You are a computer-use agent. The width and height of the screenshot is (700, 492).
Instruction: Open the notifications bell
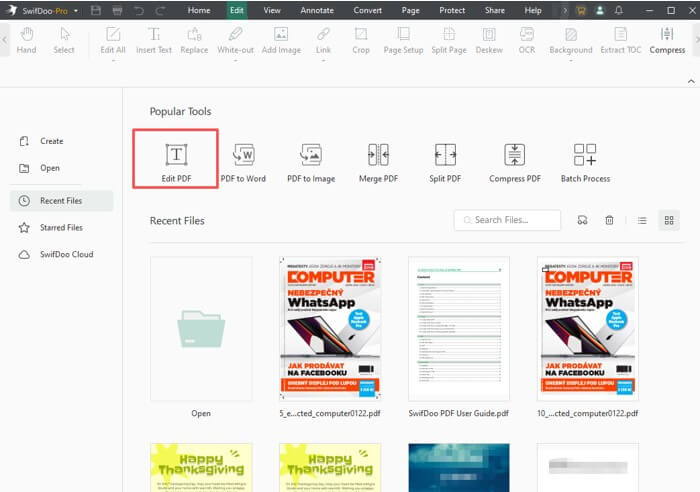coord(619,10)
